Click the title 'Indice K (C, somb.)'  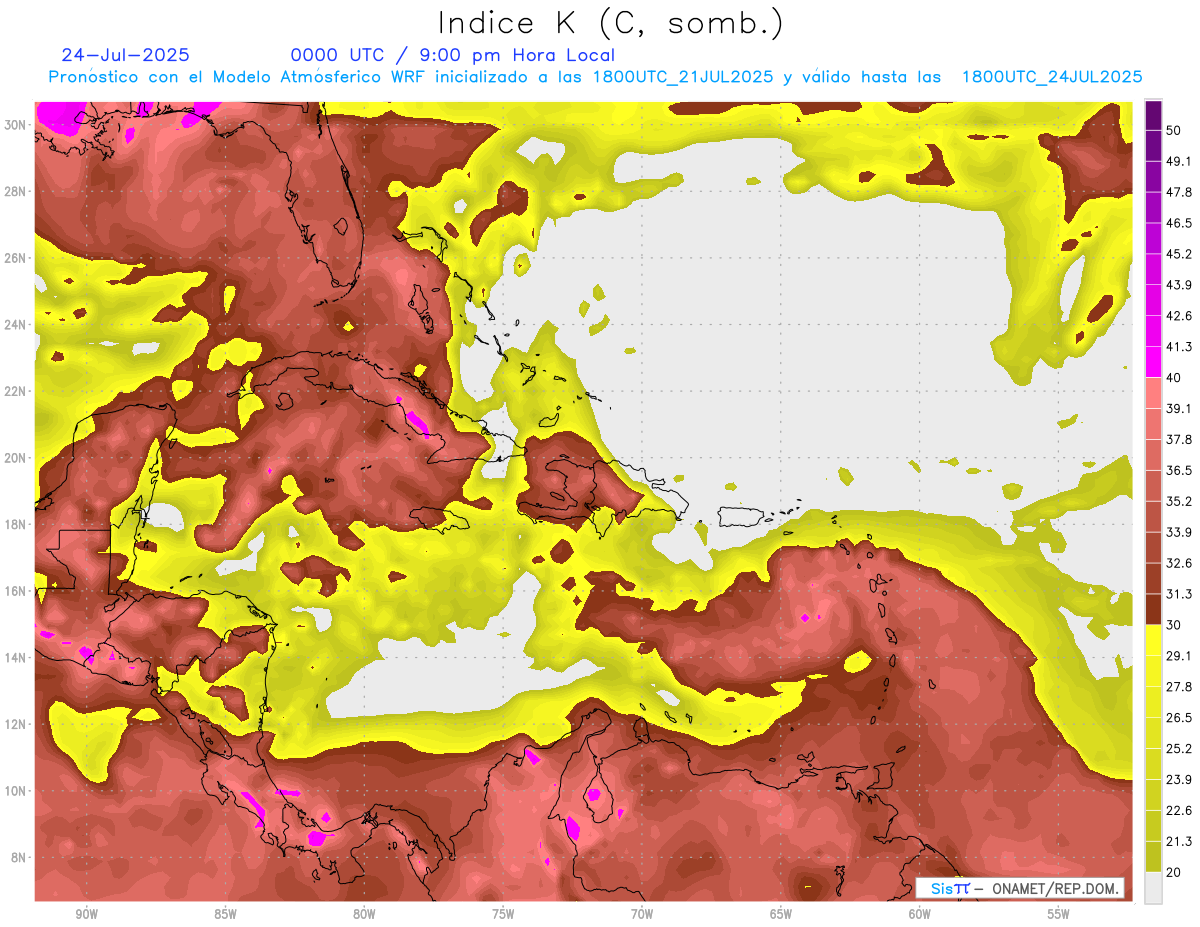[x=611, y=23]
